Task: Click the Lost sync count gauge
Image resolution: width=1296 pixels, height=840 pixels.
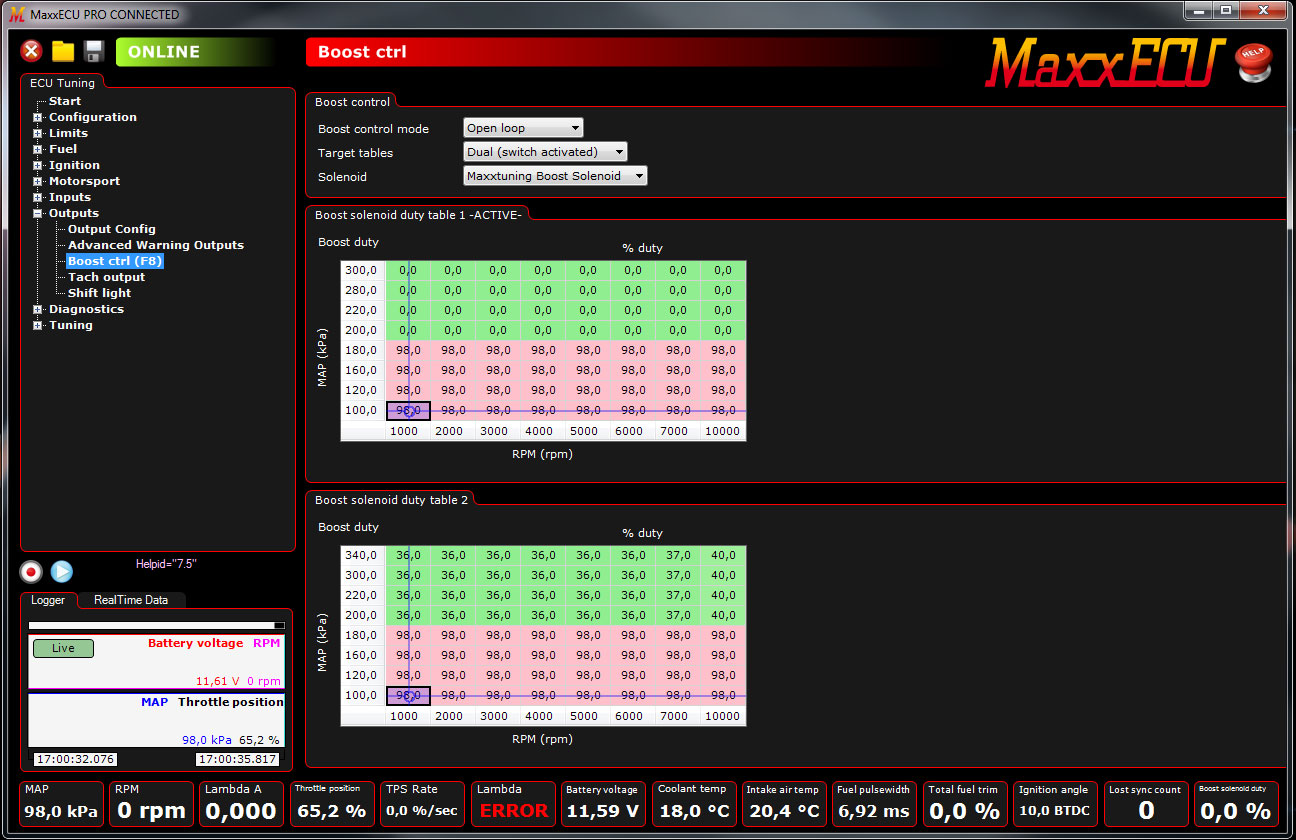Action: point(1145,804)
